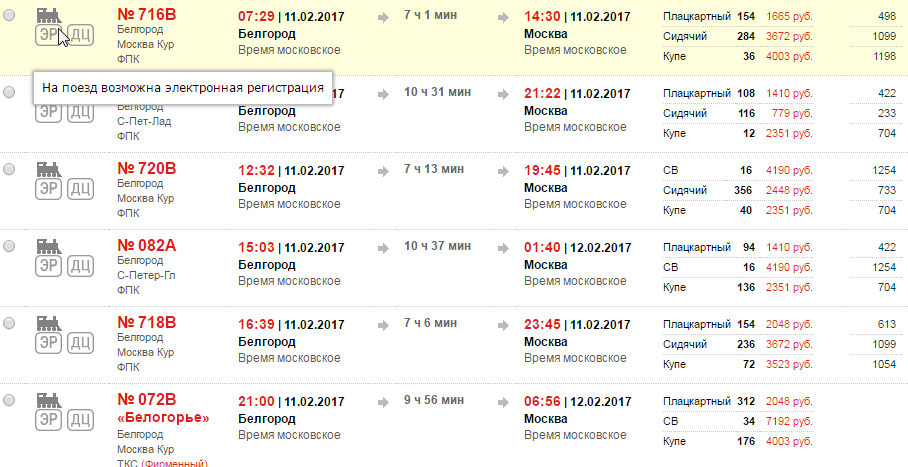The image size is (908, 467).
Task: Click the ДЦ badge for train № 082А
Action: point(81,268)
